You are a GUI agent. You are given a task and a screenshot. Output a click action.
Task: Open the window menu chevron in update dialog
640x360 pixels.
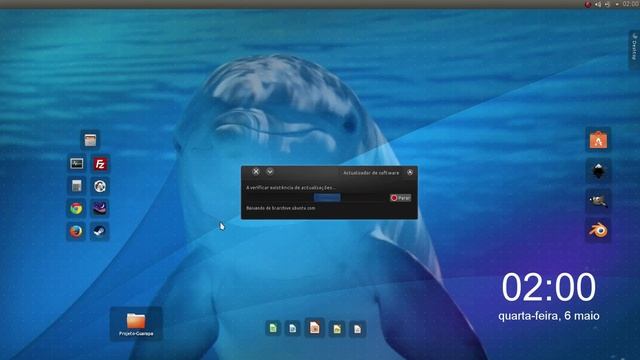pyautogui.click(x=270, y=171)
